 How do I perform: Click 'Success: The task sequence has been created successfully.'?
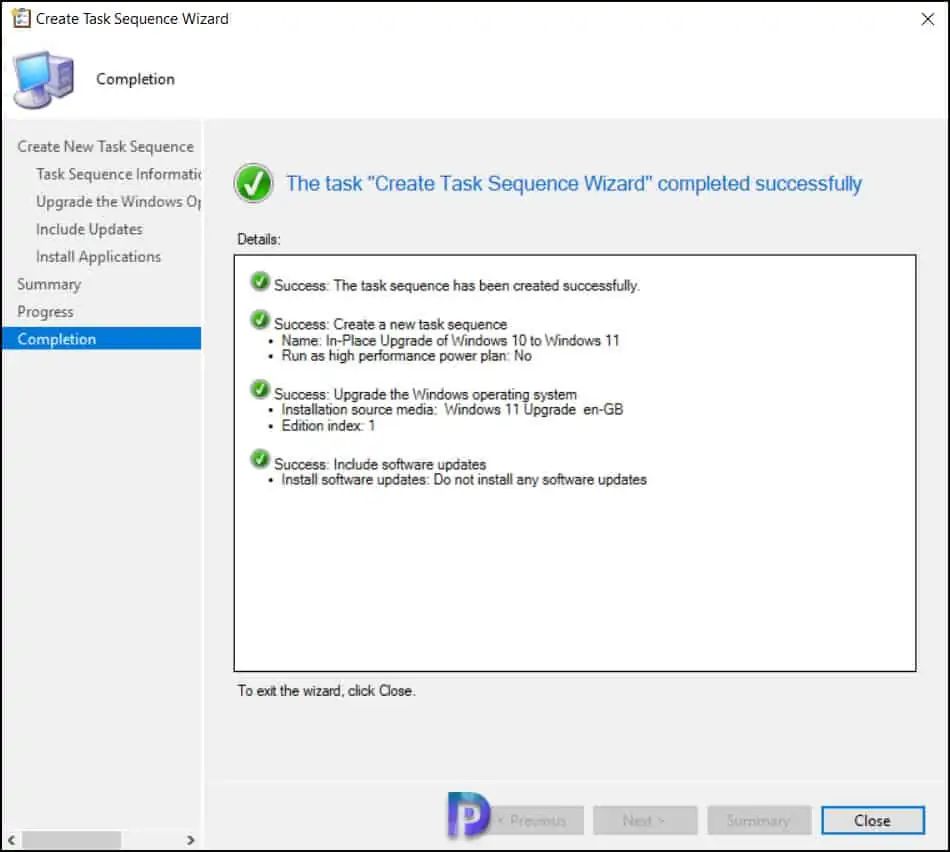457,285
